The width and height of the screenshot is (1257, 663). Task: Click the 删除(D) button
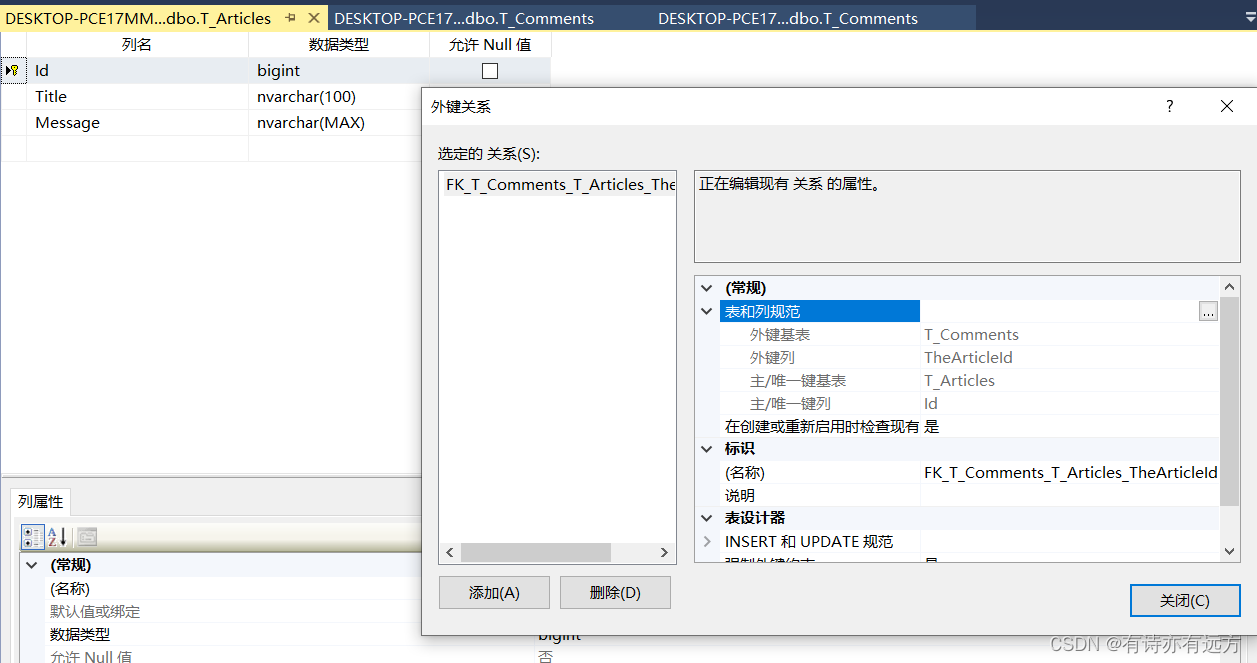(x=615, y=592)
